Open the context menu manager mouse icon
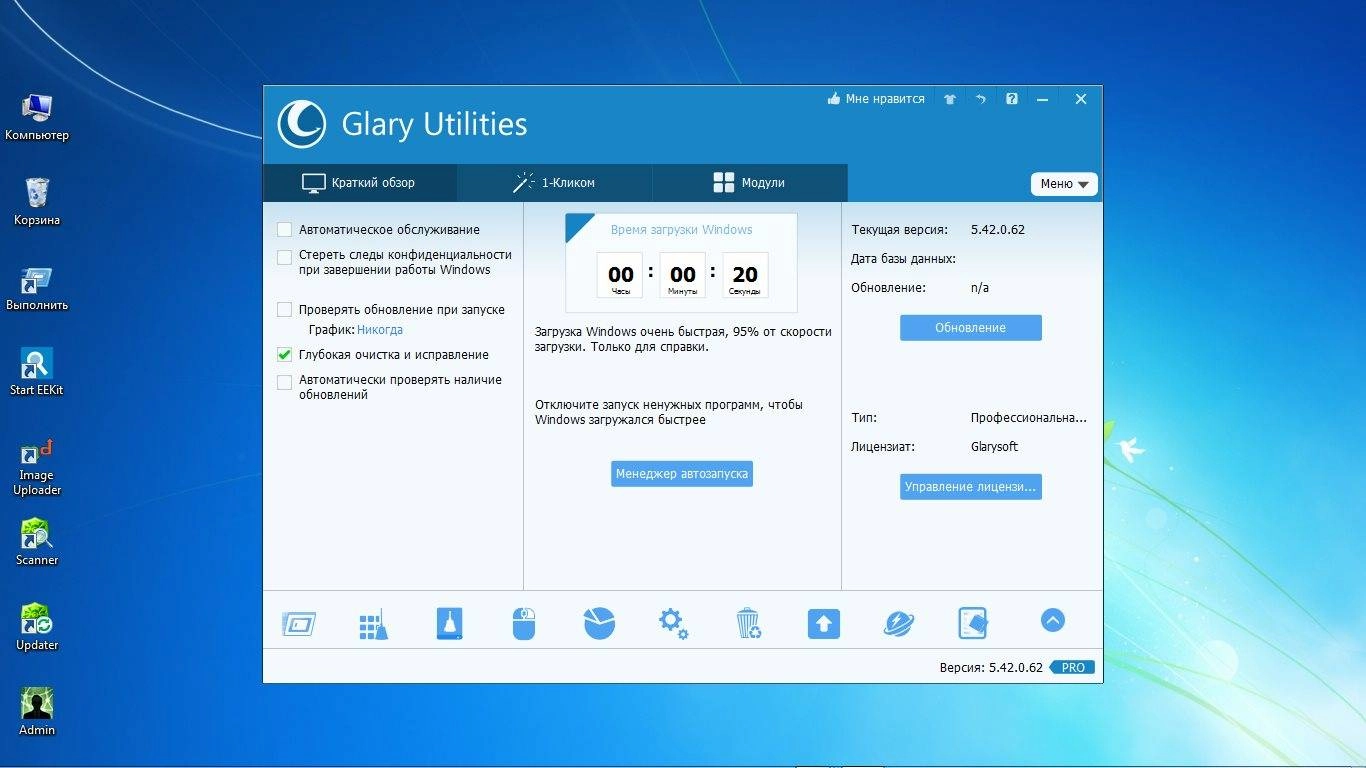Image resolution: width=1366 pixels, height=768 pixels. 524,623
